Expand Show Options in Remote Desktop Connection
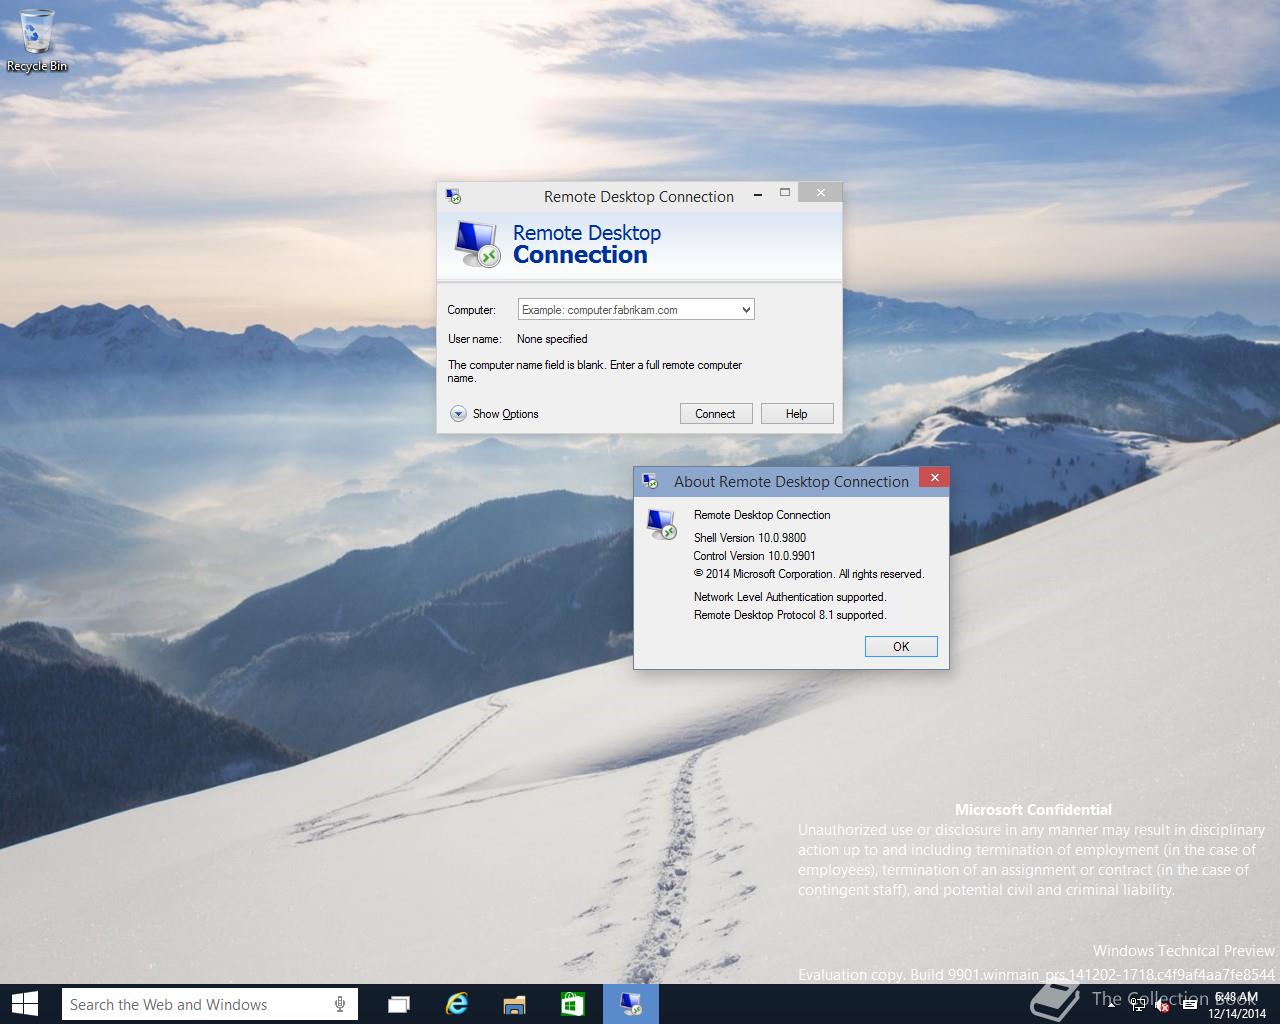The height and width of the screenshot is (1024, 1280). 494,413
